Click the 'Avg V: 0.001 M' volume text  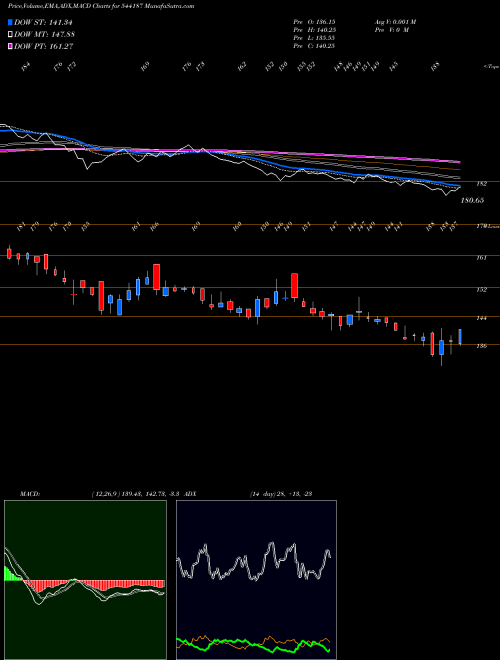coord(395,21)
